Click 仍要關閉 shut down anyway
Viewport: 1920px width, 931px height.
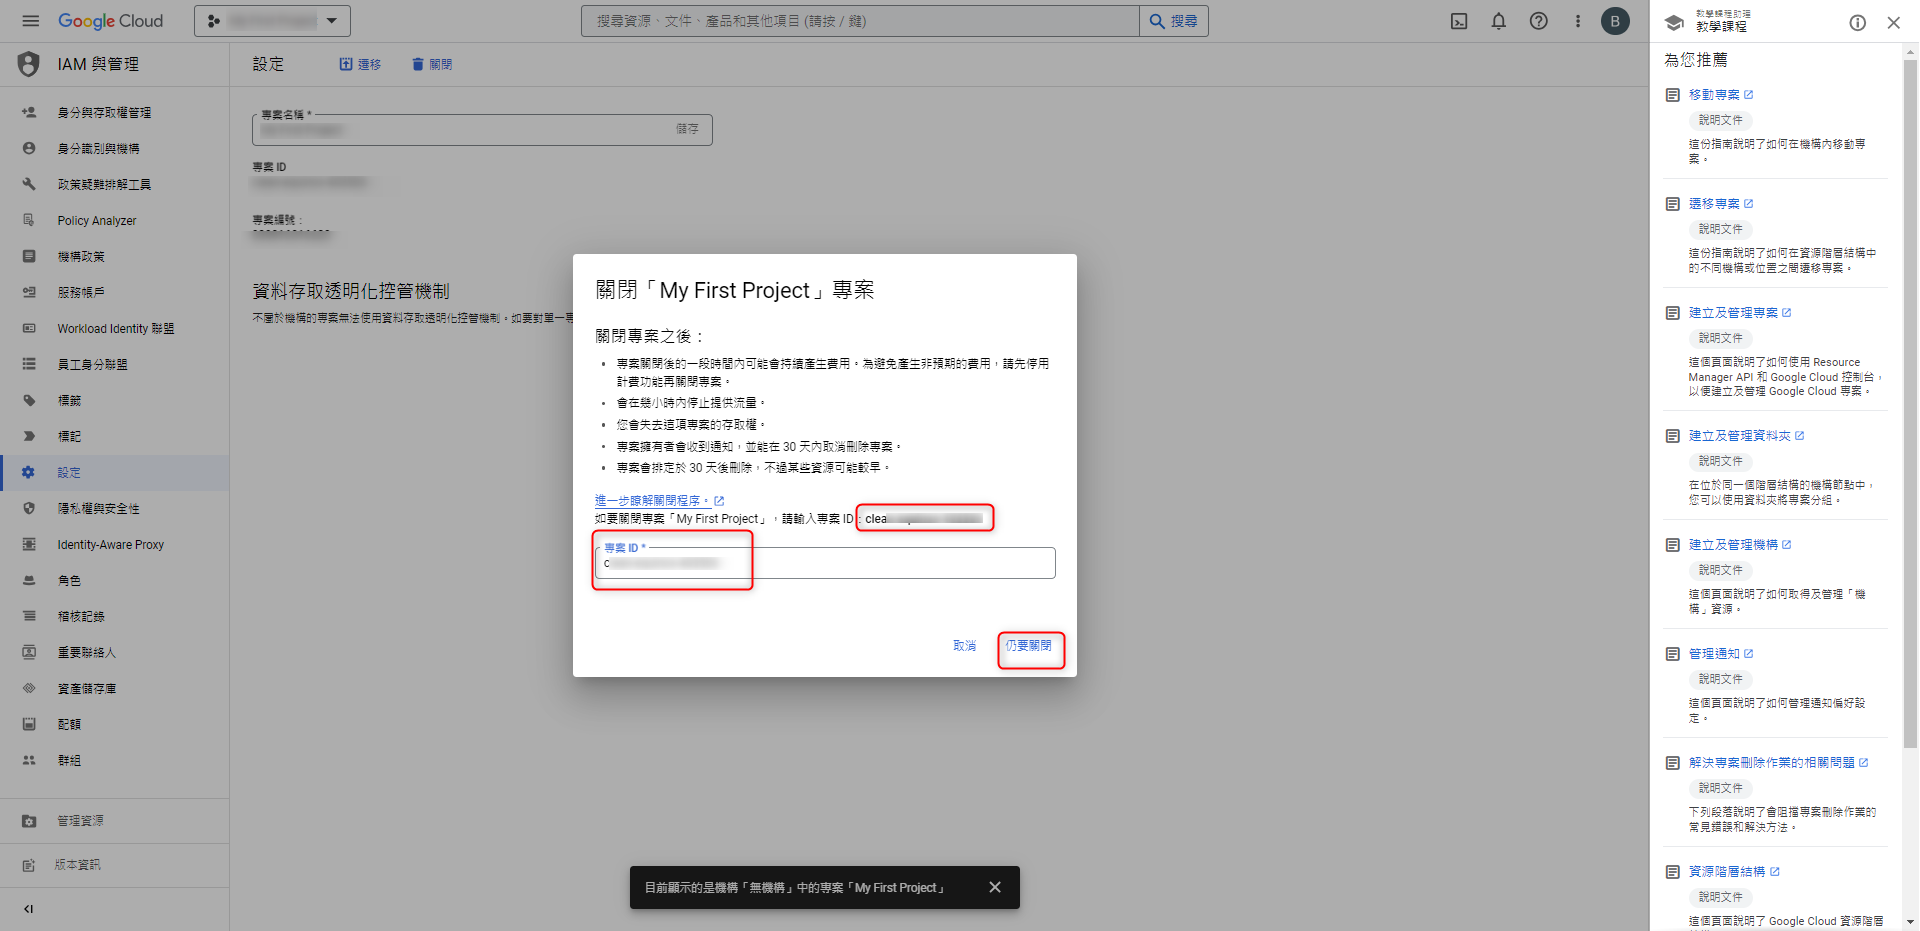coord(1028,646)
